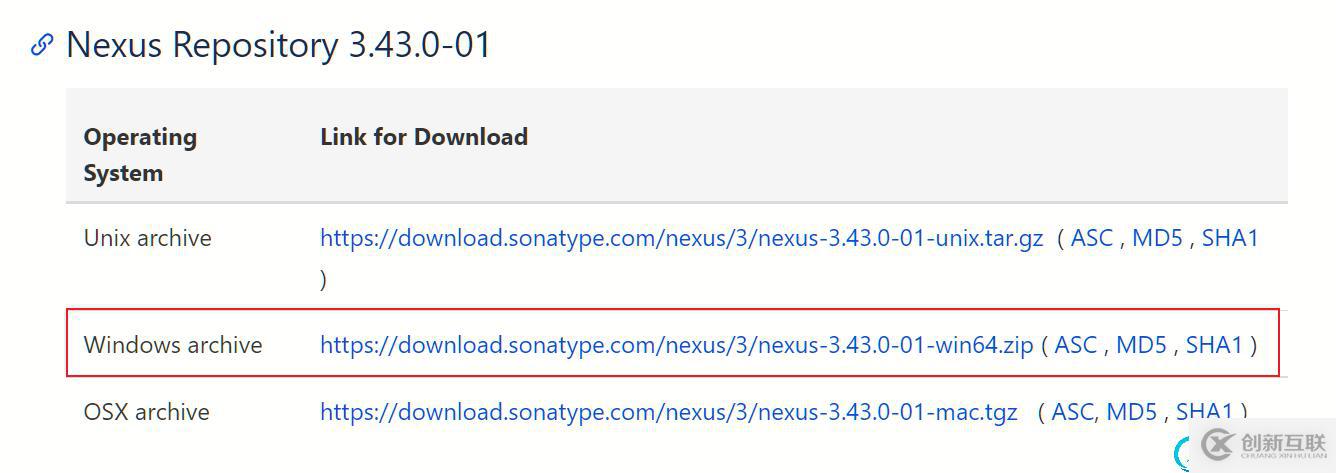This screenshot has width=1336, height=473.
Task: Download the nexus-3.43.0-01-mac.tgz file
Action: 668,412
